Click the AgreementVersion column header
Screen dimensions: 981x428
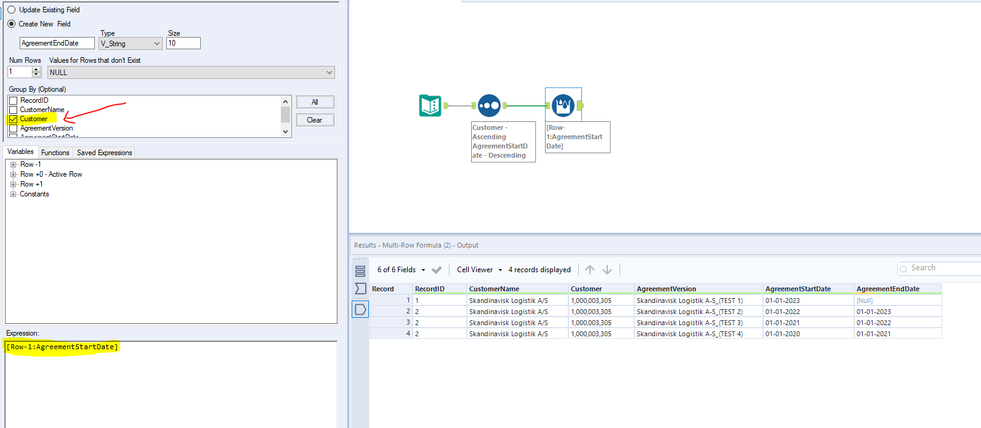click(698, 288)
